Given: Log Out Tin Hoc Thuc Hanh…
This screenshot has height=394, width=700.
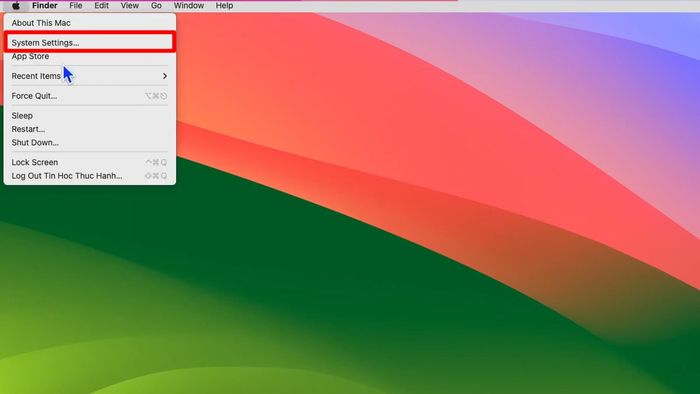Looking at the screenshot, I should (x=89, y=176).
